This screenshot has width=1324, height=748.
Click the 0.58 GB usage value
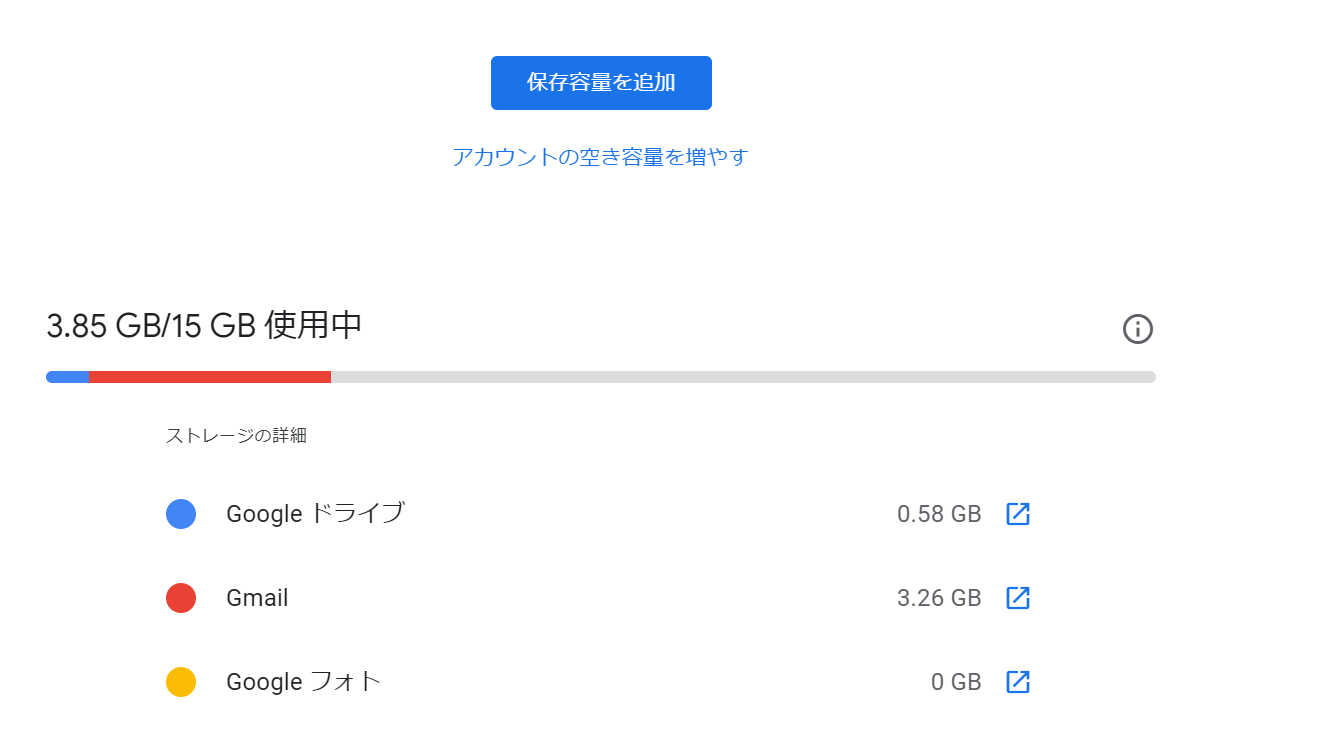tap(939, 514)
